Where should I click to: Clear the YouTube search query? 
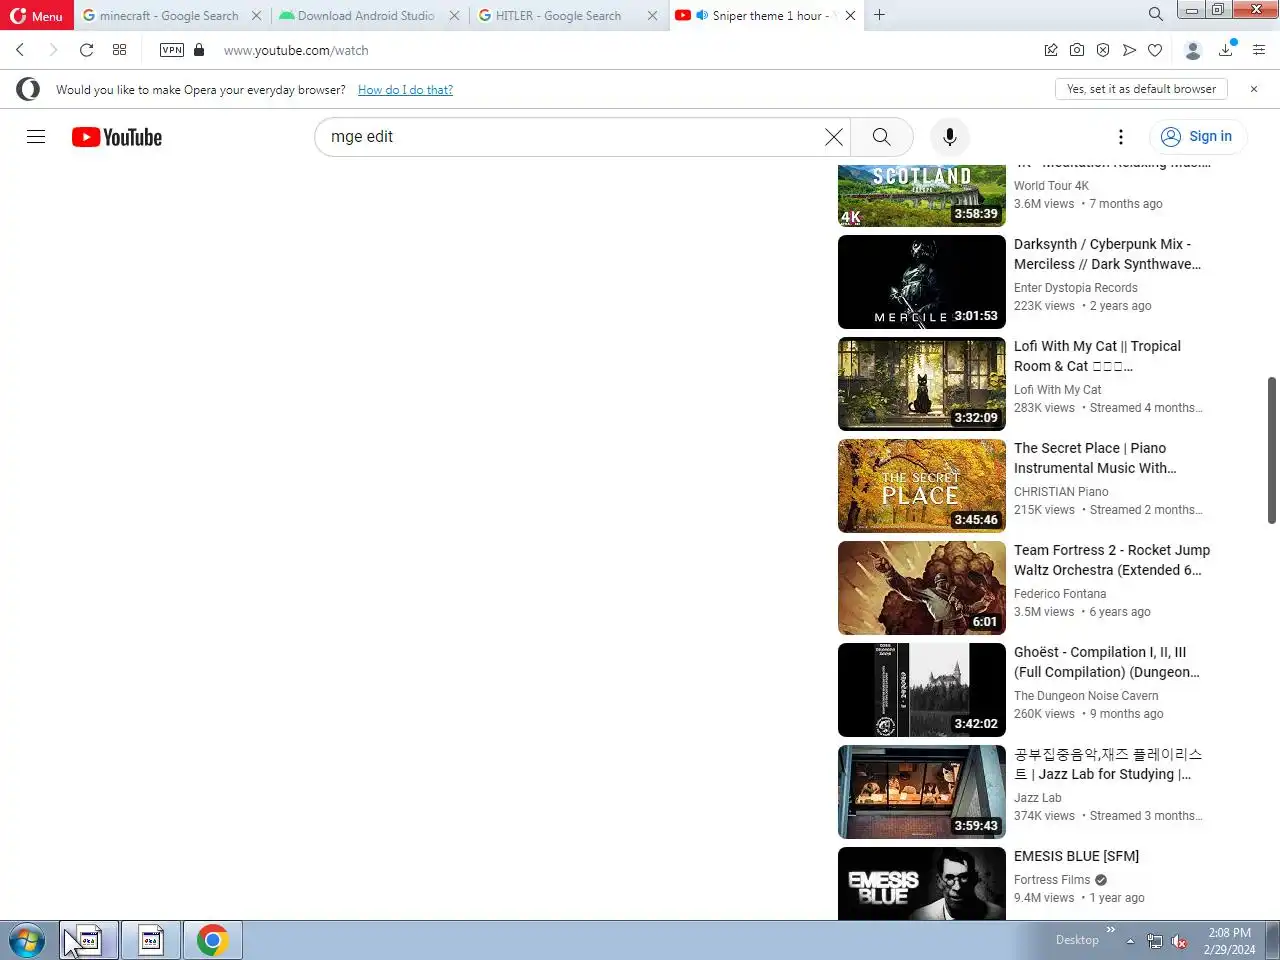click(x=833, y=137)
